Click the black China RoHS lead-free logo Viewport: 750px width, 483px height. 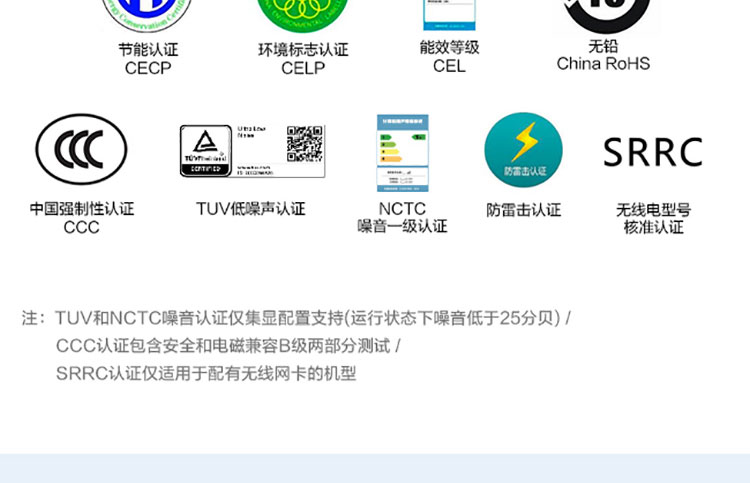tap(607, 15)
